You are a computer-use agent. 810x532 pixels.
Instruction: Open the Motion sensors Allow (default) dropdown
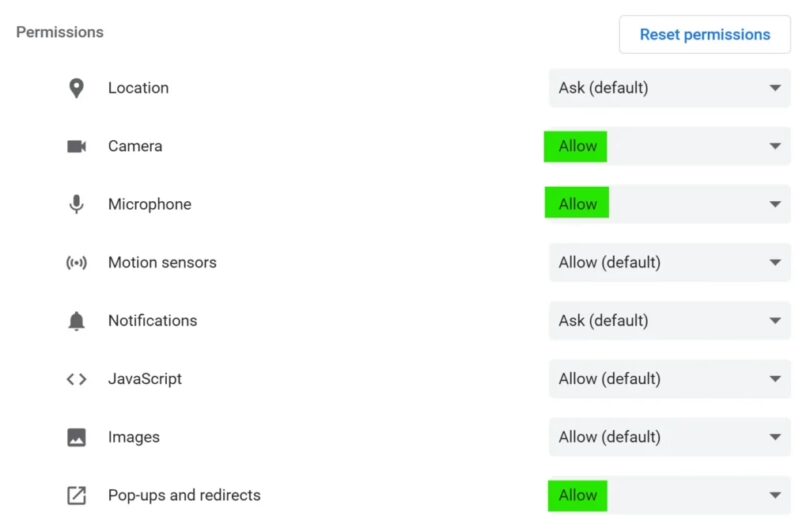669,262
